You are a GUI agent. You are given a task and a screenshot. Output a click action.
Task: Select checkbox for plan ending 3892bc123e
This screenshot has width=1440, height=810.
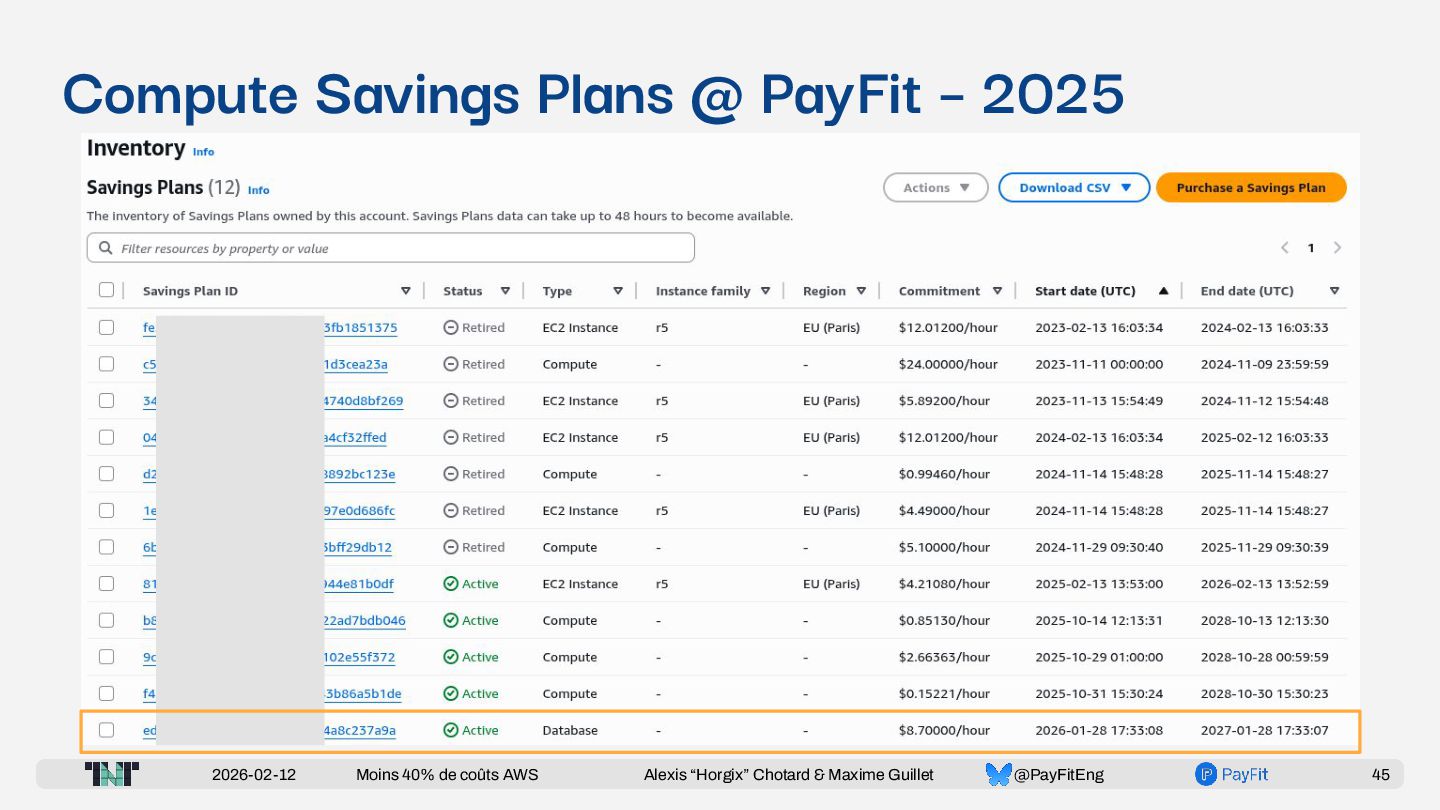pyautogui.click(x=106, y=473)
